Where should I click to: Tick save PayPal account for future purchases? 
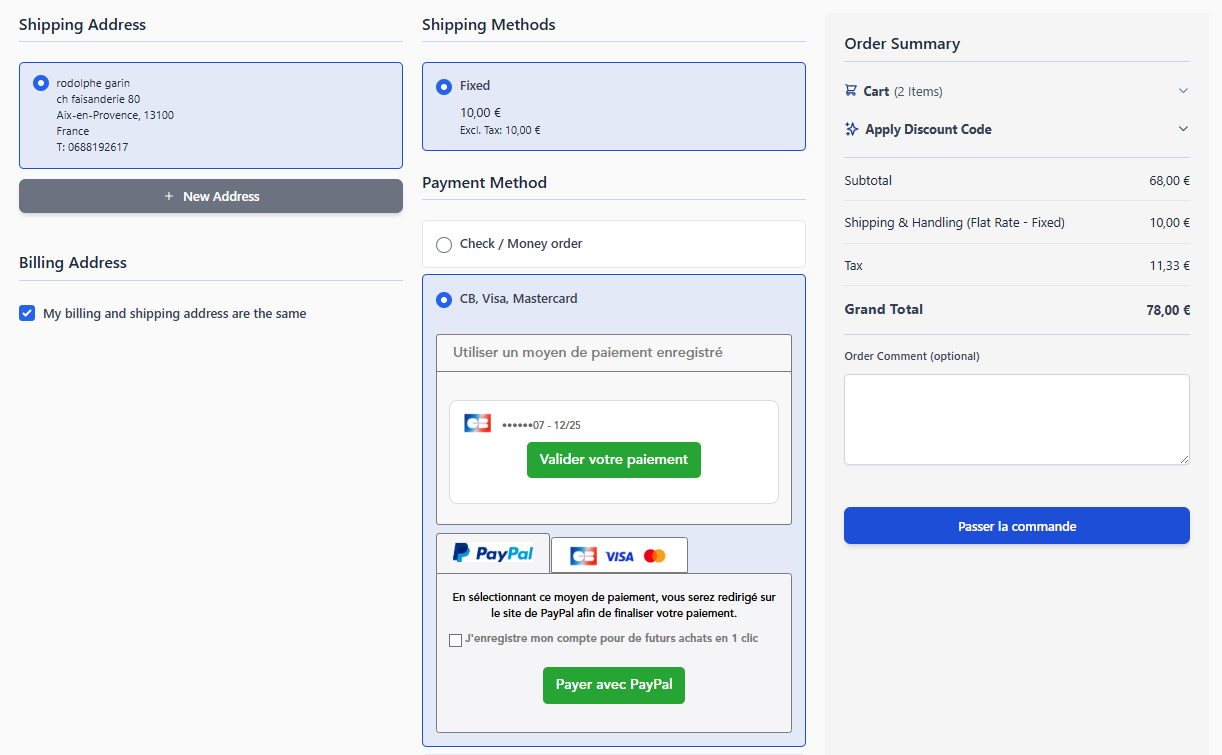pos(456,640)
